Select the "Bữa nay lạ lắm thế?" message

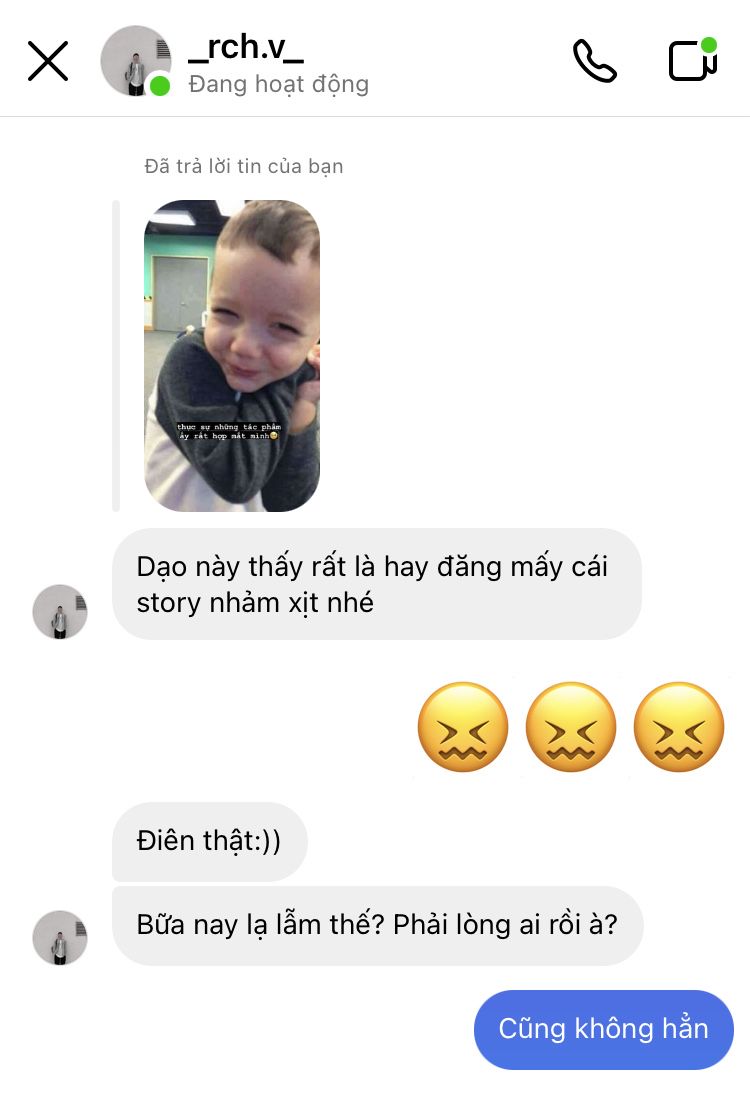coord(377,925)
